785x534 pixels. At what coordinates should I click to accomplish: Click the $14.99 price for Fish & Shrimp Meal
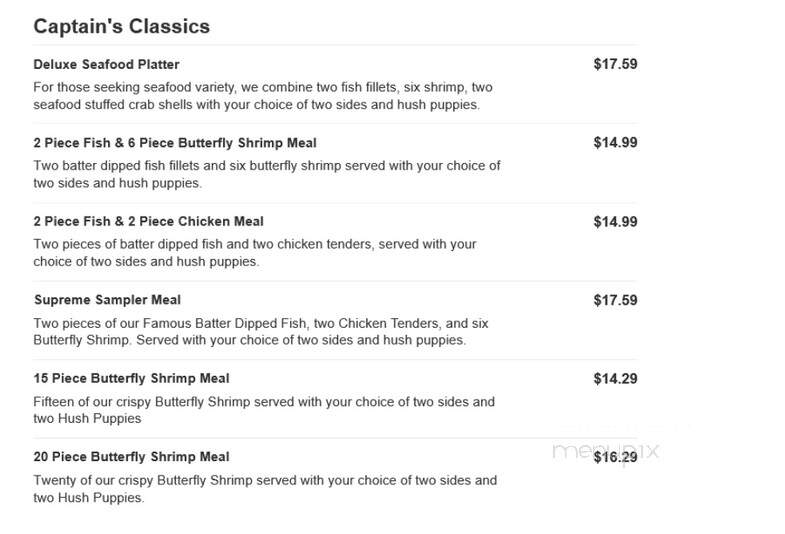point(615,143)
